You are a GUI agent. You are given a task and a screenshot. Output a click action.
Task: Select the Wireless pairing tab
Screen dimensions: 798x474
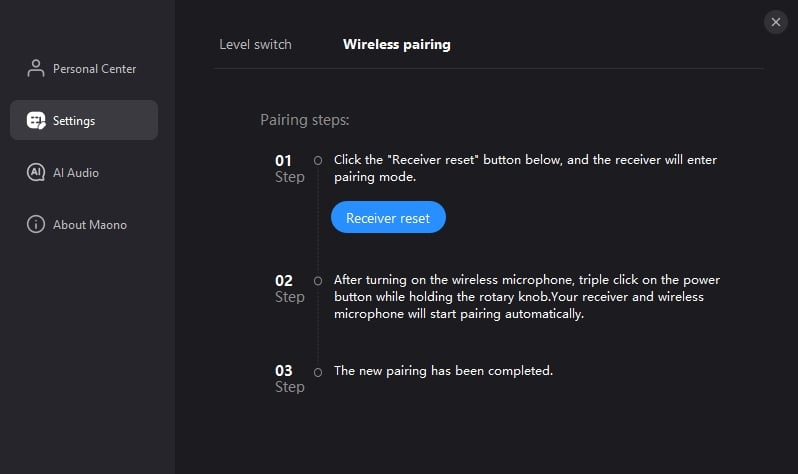tap(396, 44)
